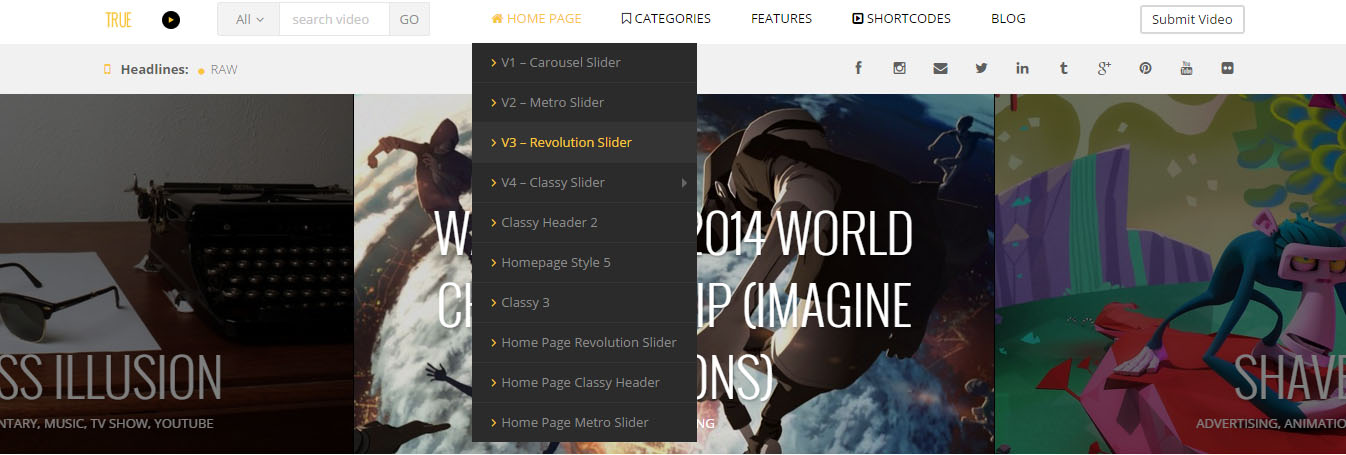Image resolution: width=1346 pixels, height=455 pixels.
Task: Open the Twitter bird icon
Action: point(981,68)
